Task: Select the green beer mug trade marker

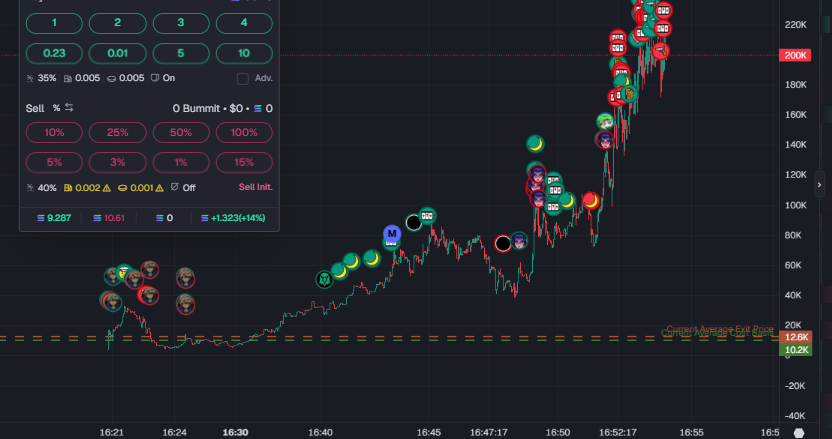Action: [x=629, y=94]
